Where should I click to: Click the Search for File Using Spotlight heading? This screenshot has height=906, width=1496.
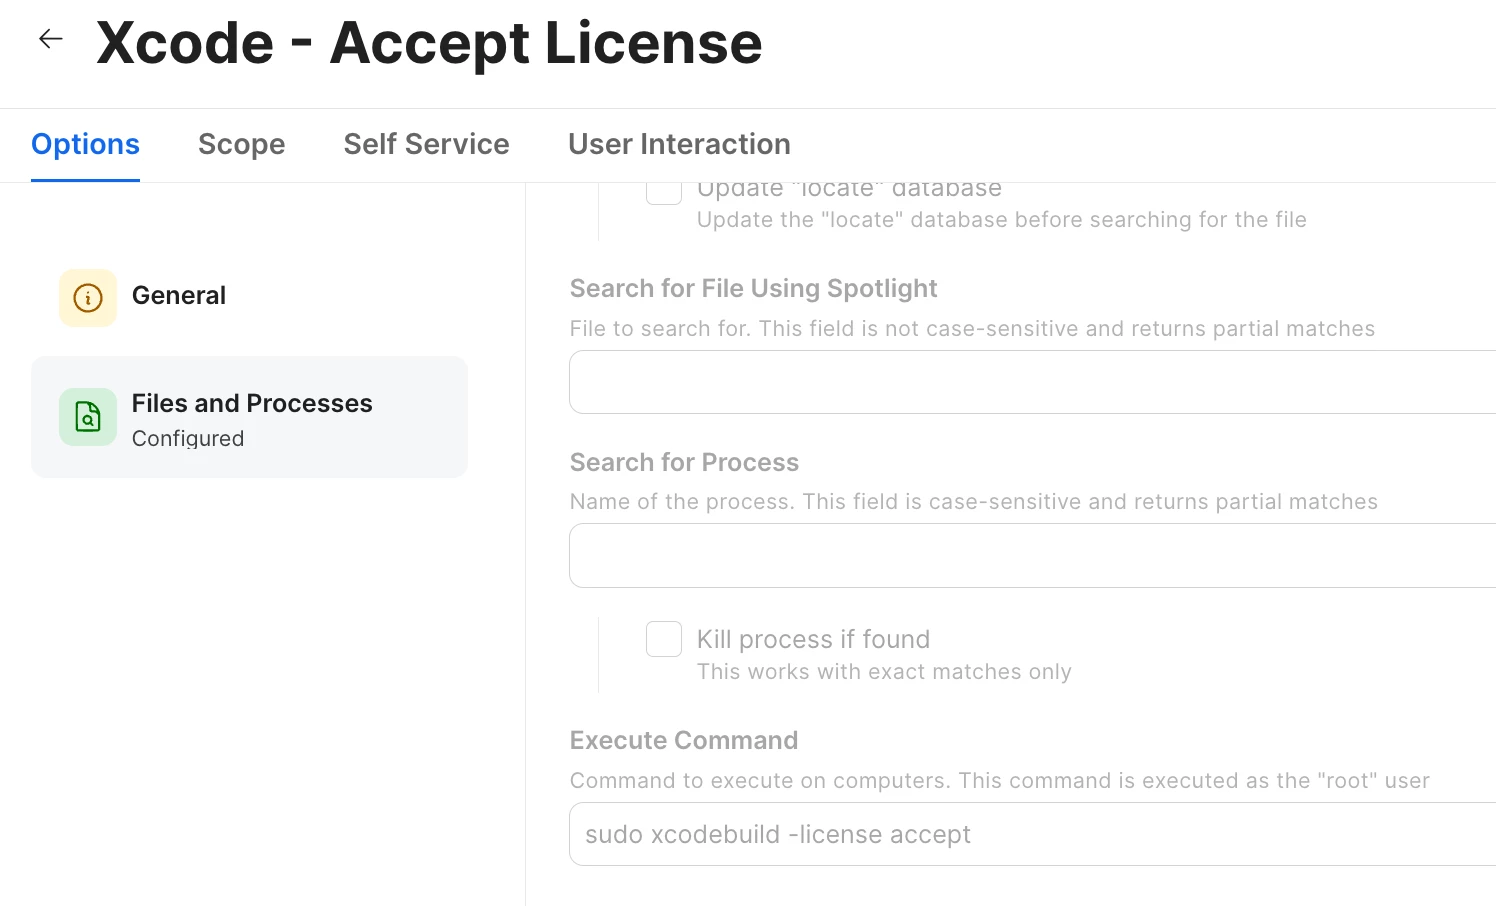pos(753,288)
